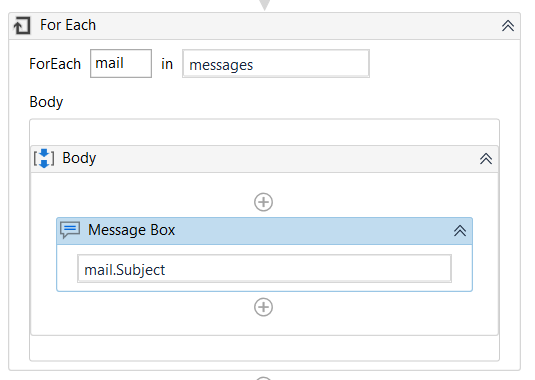Add activity via plus icon above Message Box
Screen dimensions: 535x380
(x=263, y=202)
